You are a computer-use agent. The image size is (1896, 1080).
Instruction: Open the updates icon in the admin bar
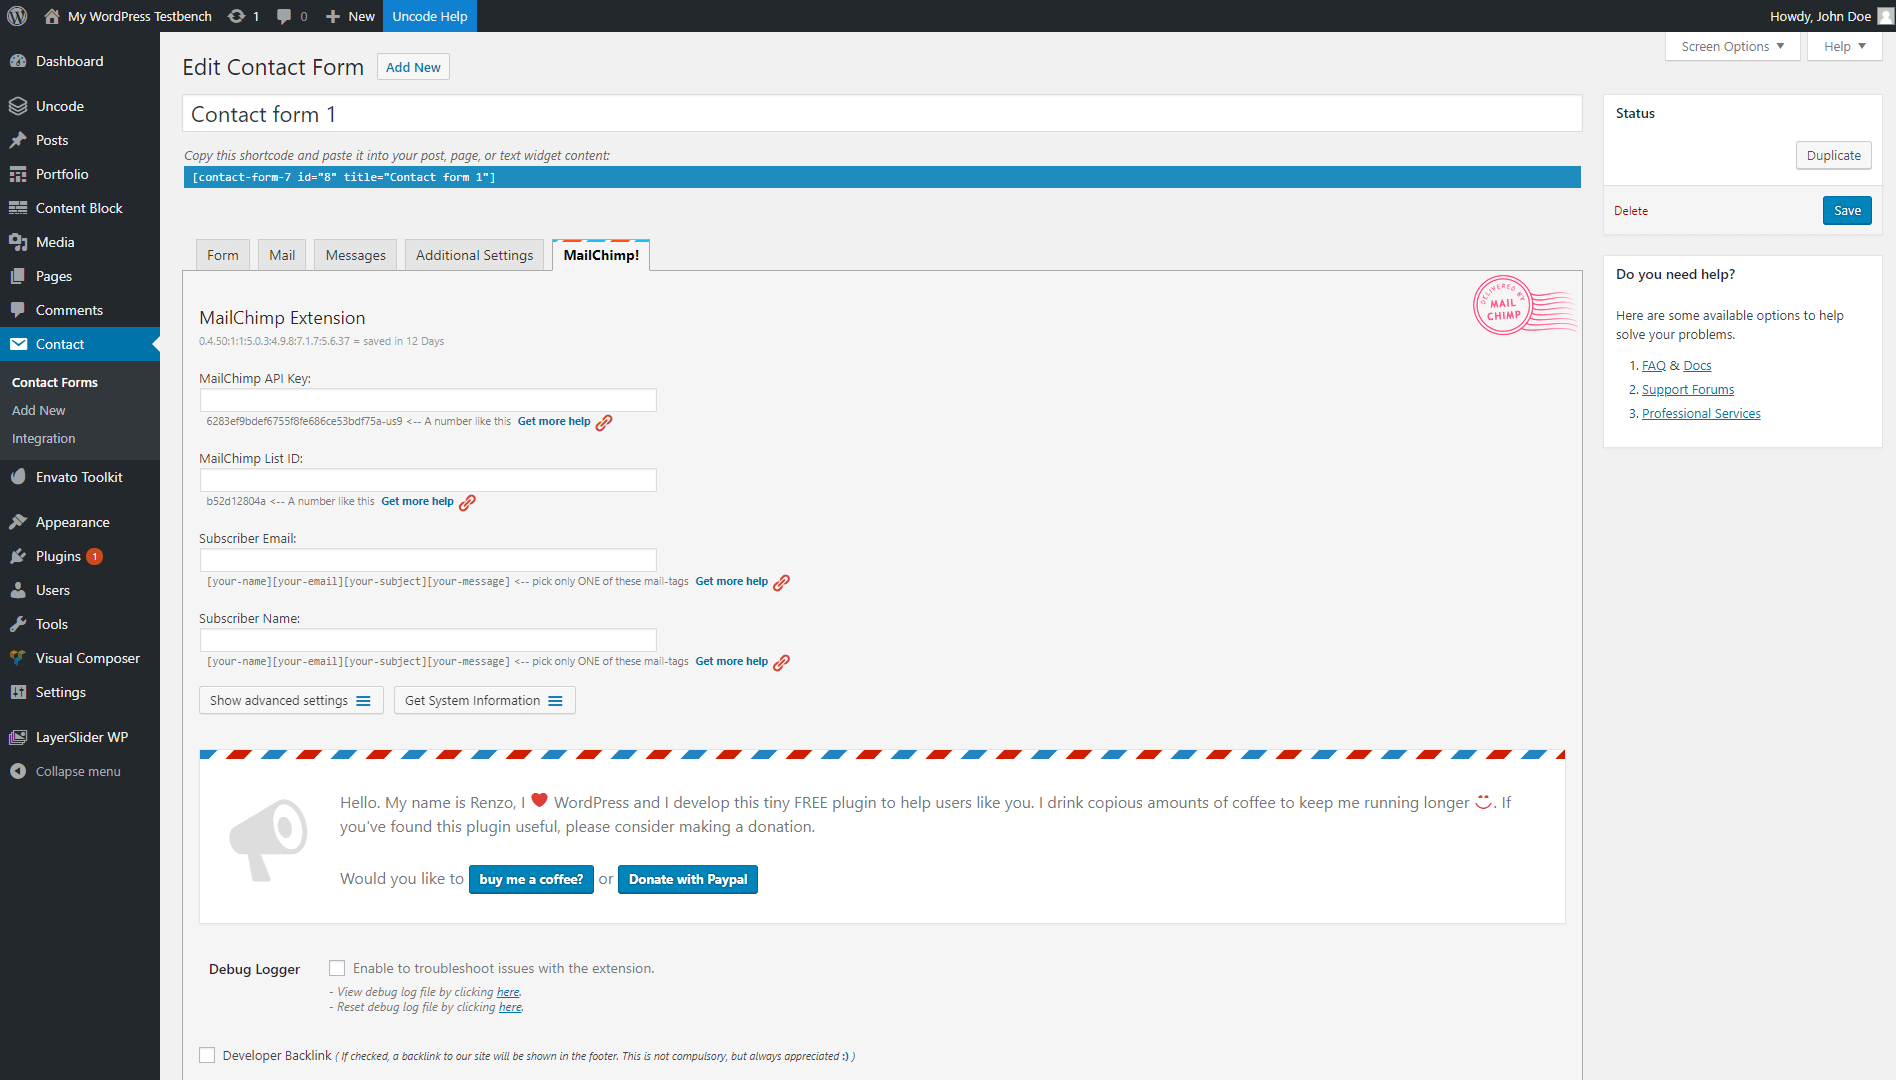point(236,16)
